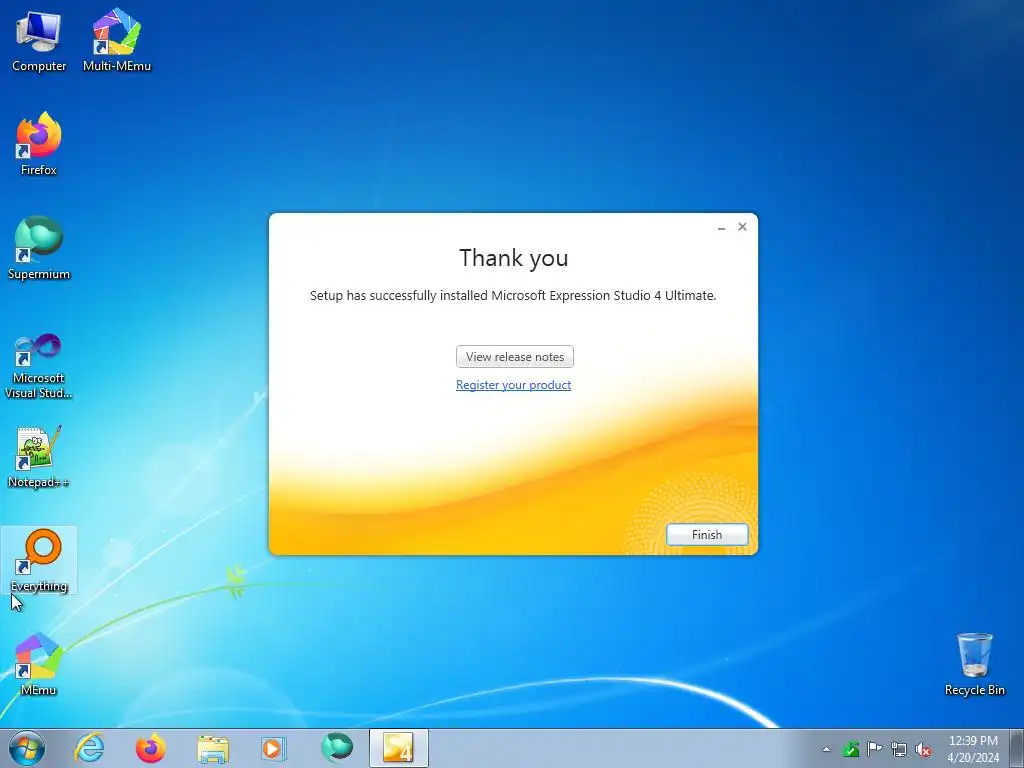Image resolution: width=1024 pixels, height=768 pixels.
Task: Select the Microsoft Visual Studio shortcut
Action: pos(39,366)
